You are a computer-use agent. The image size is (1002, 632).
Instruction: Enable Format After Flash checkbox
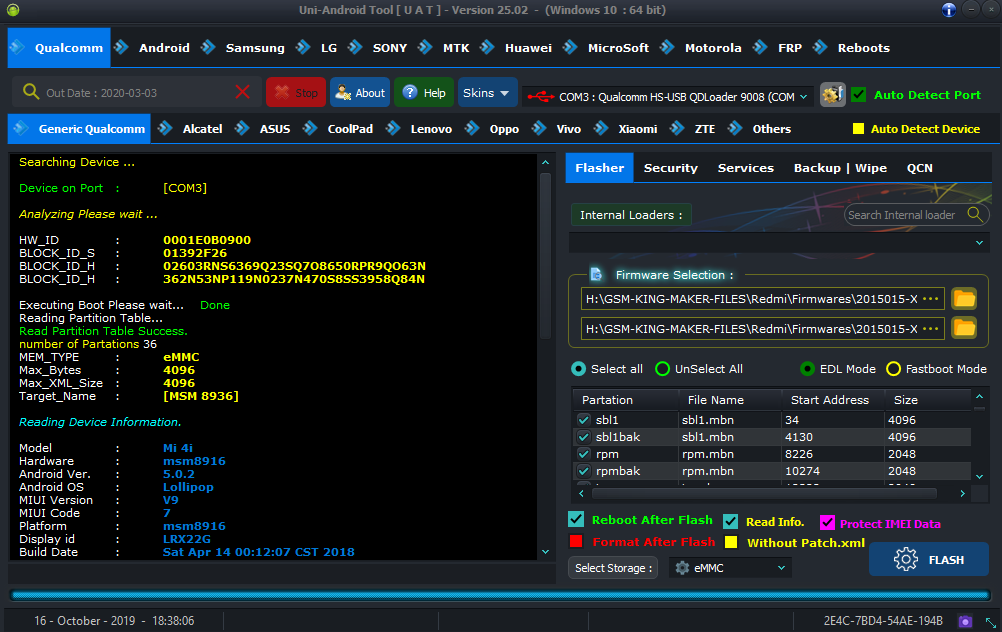[x=576, y=542]
